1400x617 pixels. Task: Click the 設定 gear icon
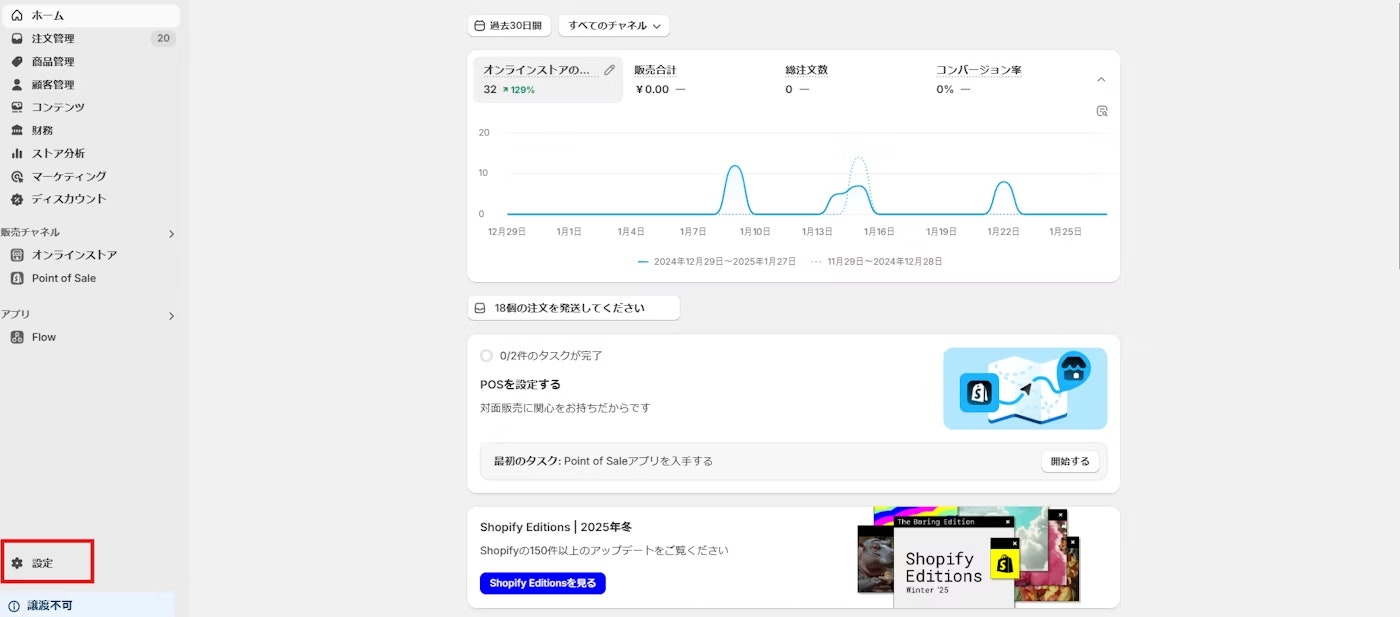click(x=17, y=563)
